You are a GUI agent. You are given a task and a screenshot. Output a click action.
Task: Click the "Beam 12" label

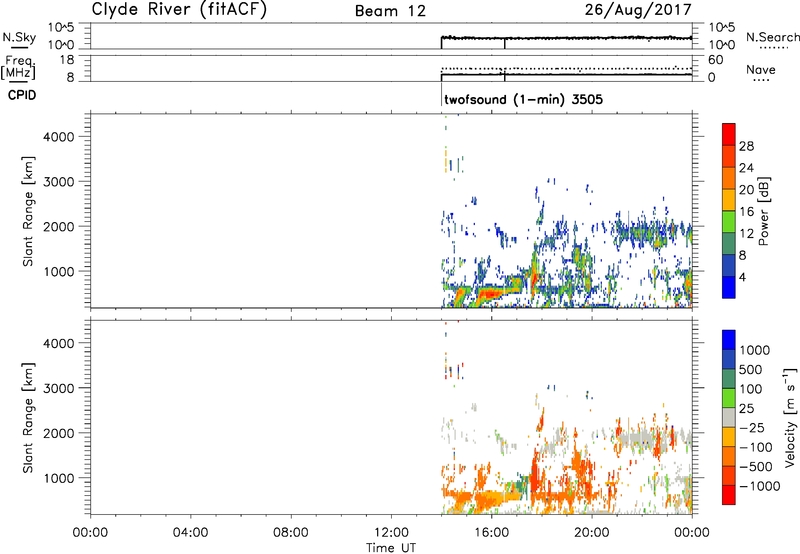click(390, 11)
